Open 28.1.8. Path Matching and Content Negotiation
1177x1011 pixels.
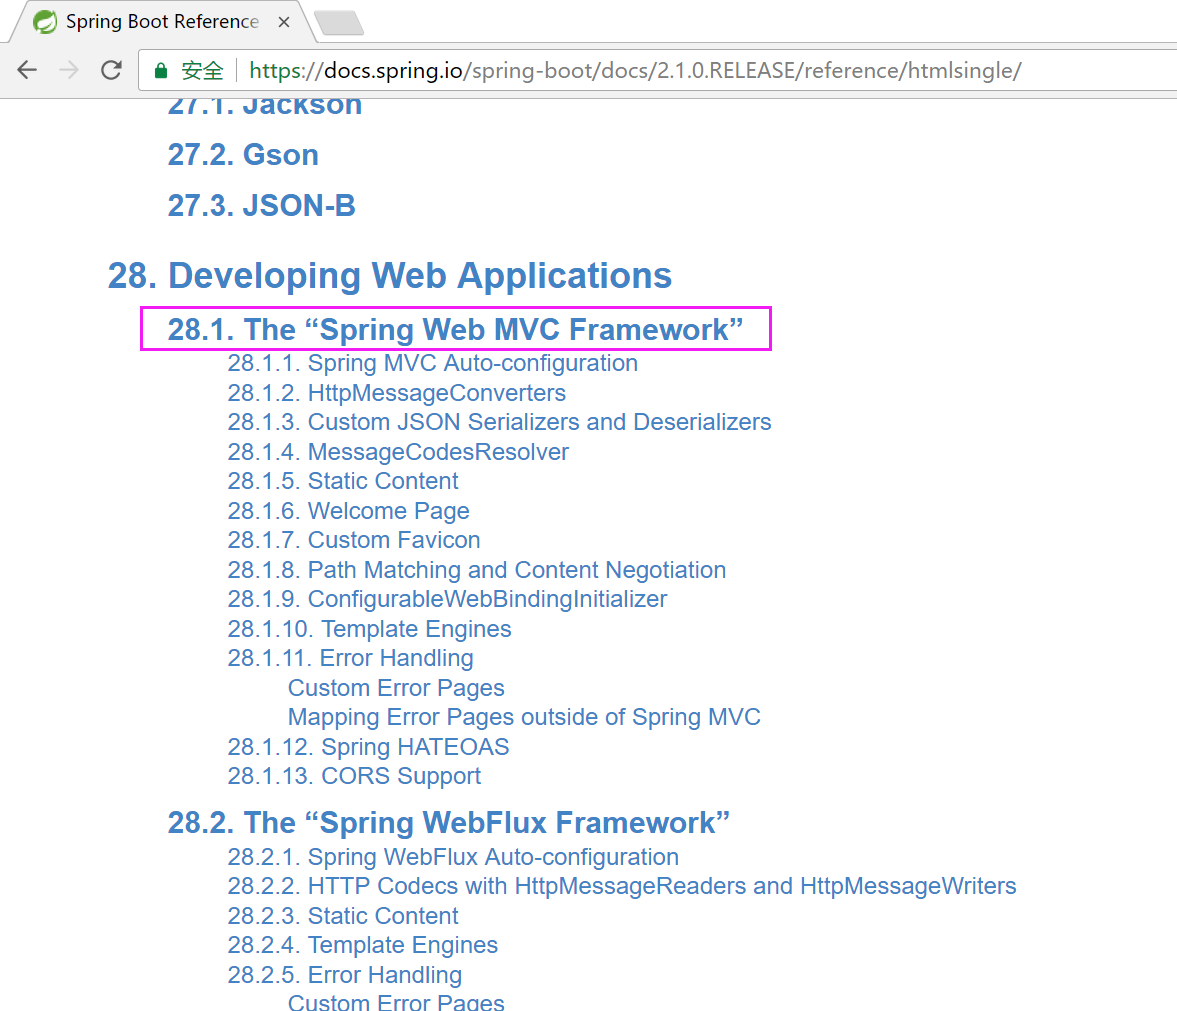pos(477,570)
